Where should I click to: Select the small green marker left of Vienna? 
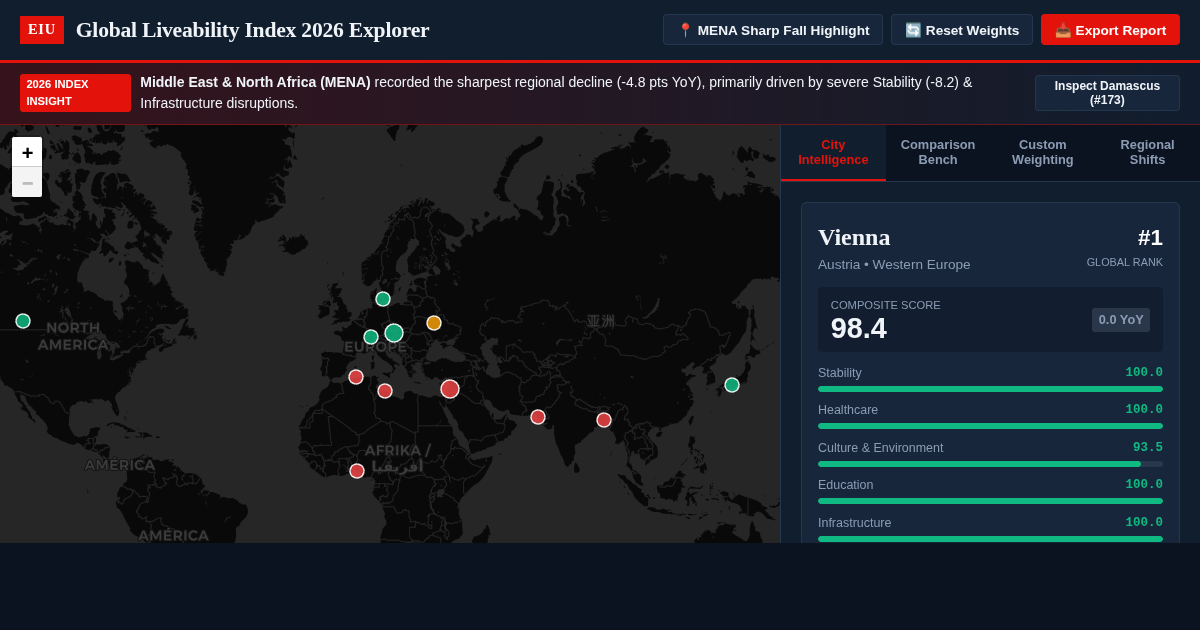tap(371, 337)
